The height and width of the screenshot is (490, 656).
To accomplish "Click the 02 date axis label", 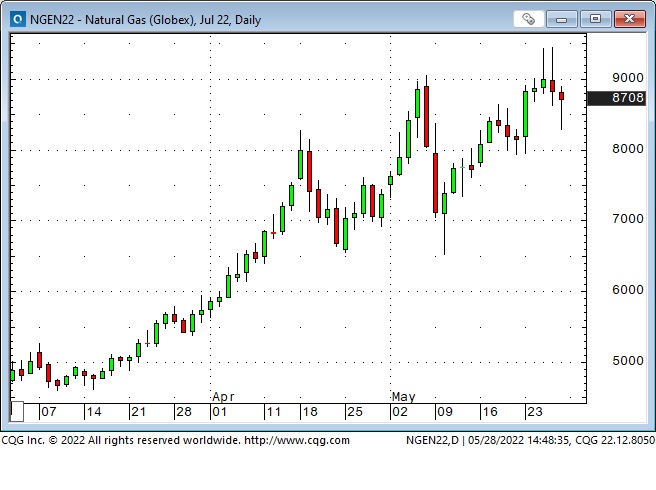I will [400, 412].
